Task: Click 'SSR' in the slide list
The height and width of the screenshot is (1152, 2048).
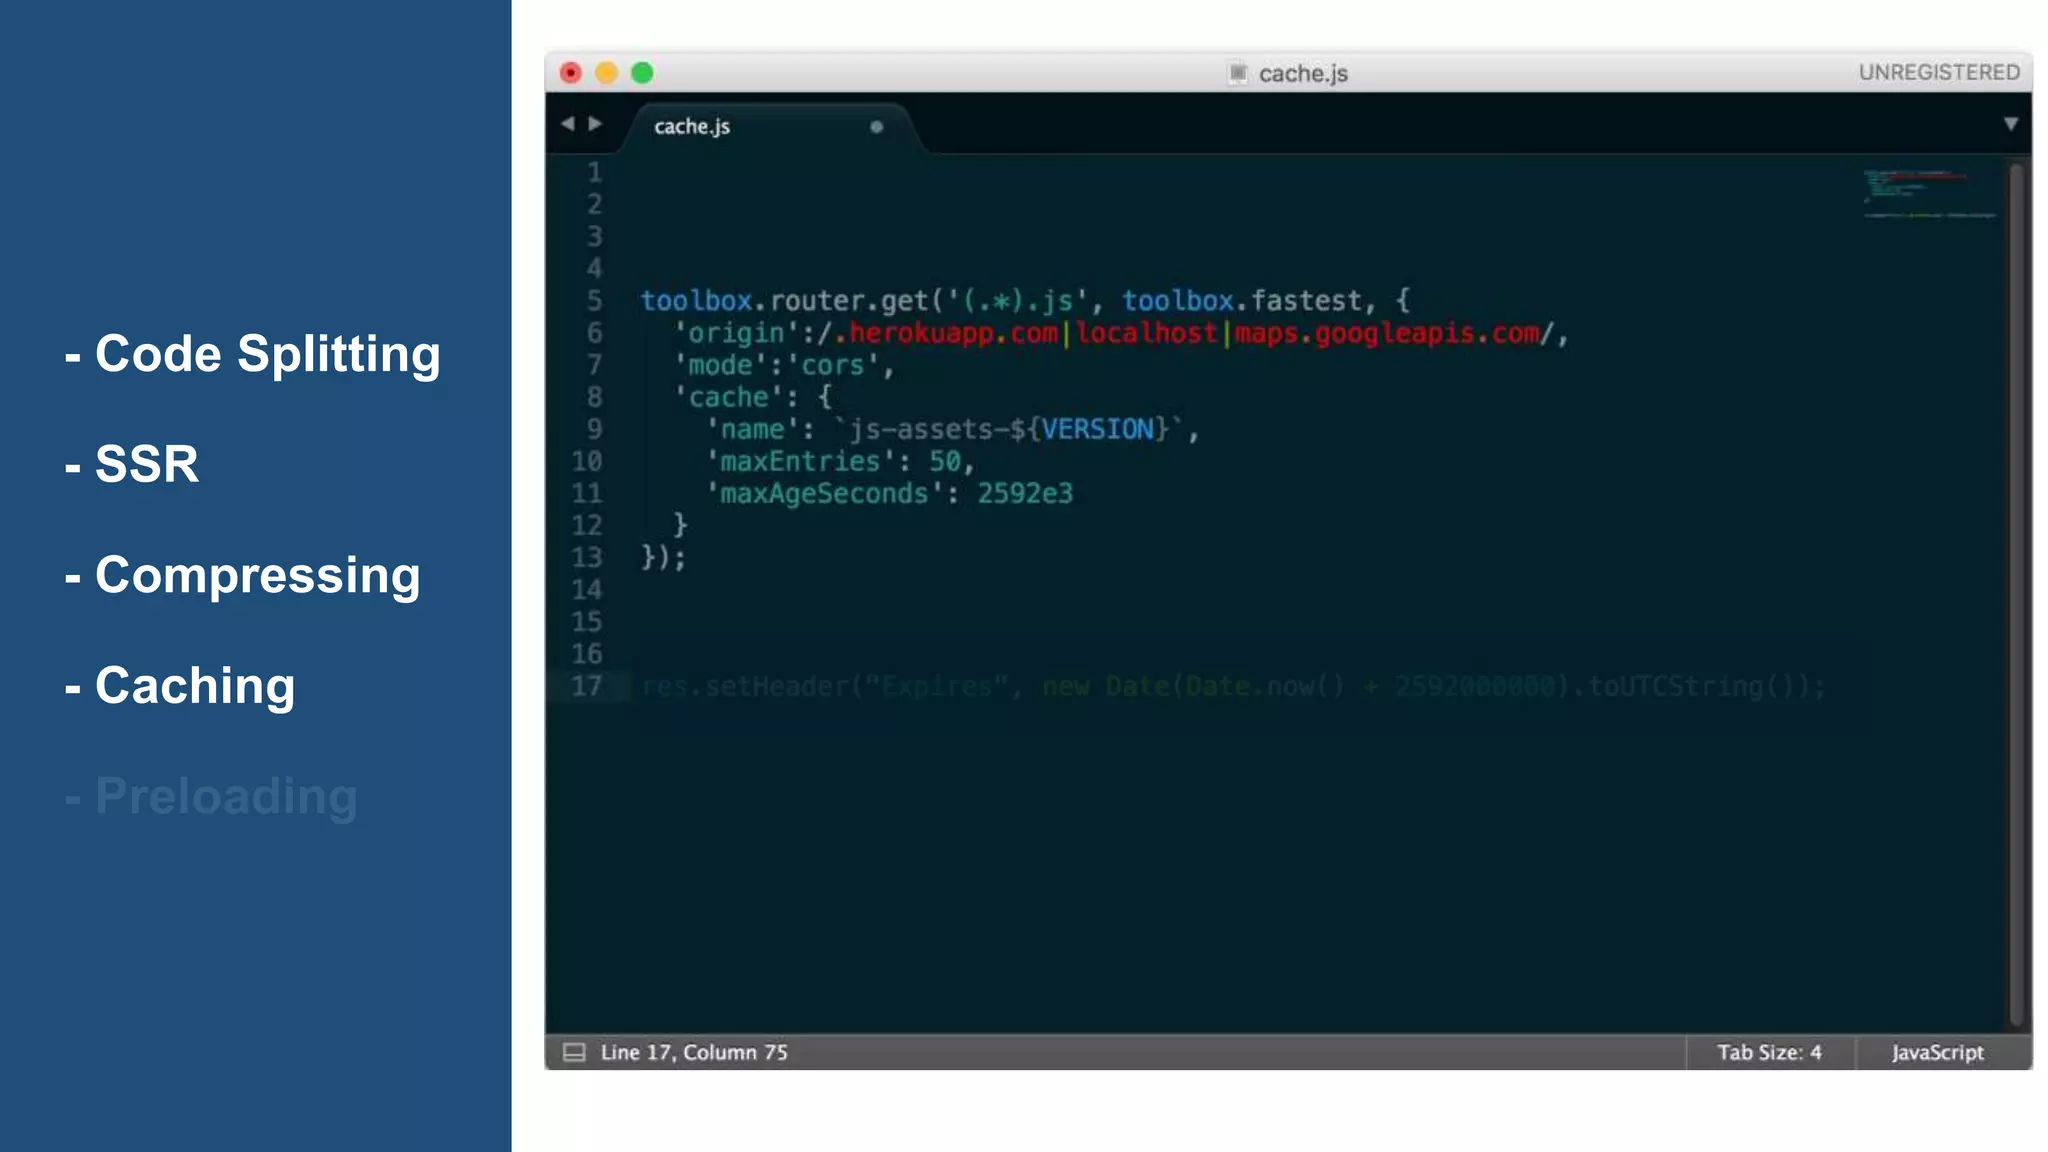Action: tap(147, 464)
